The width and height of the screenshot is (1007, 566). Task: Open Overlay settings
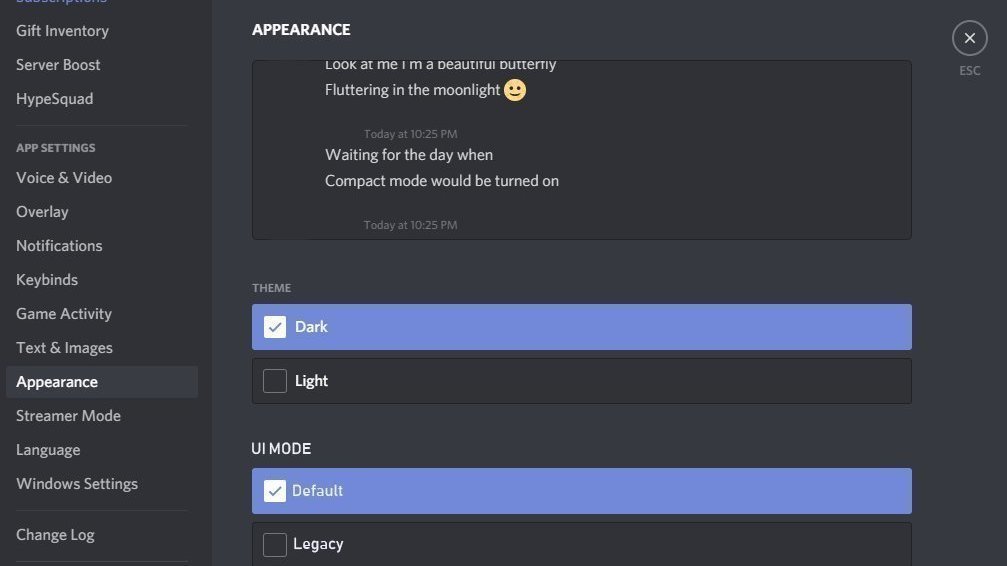(42, 212)
